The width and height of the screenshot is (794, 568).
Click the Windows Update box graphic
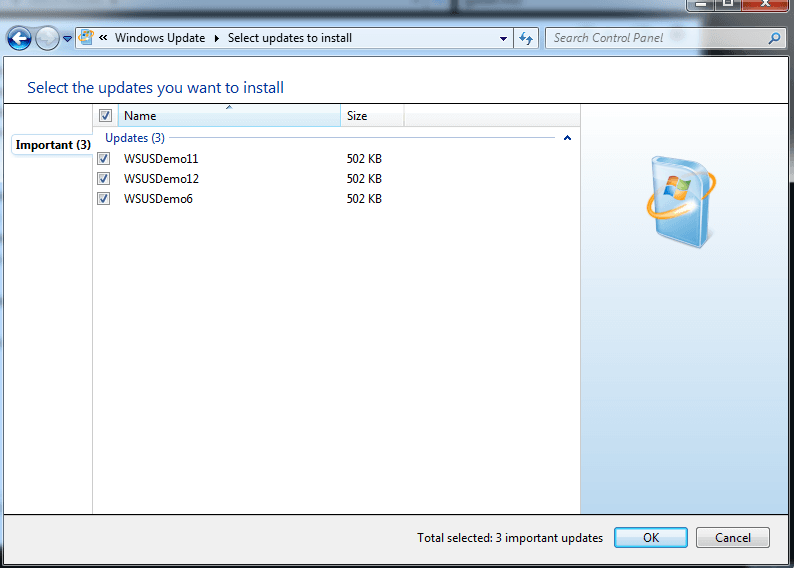pyautogui.click(x=681, y=201)
